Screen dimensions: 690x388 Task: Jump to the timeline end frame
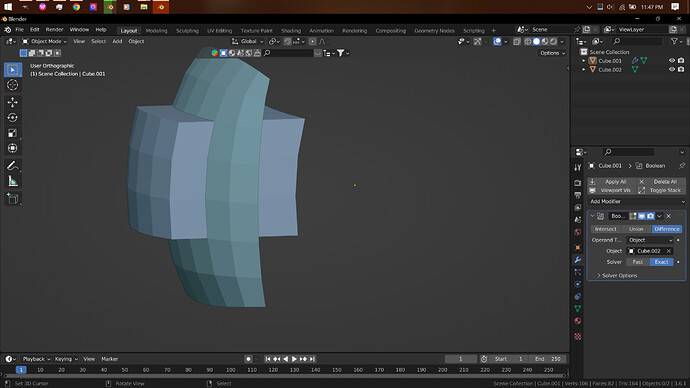(x=312, y=359)
